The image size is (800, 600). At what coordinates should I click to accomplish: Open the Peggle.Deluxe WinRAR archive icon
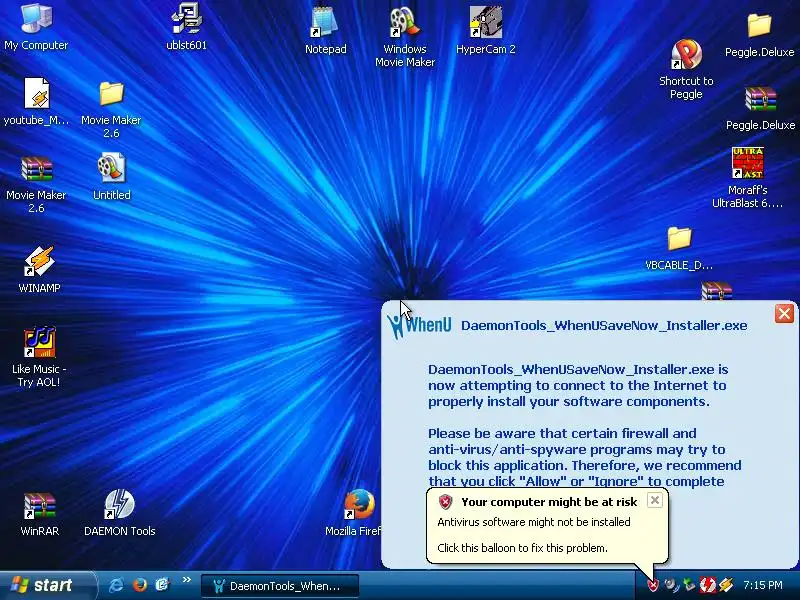pos(760,108)
